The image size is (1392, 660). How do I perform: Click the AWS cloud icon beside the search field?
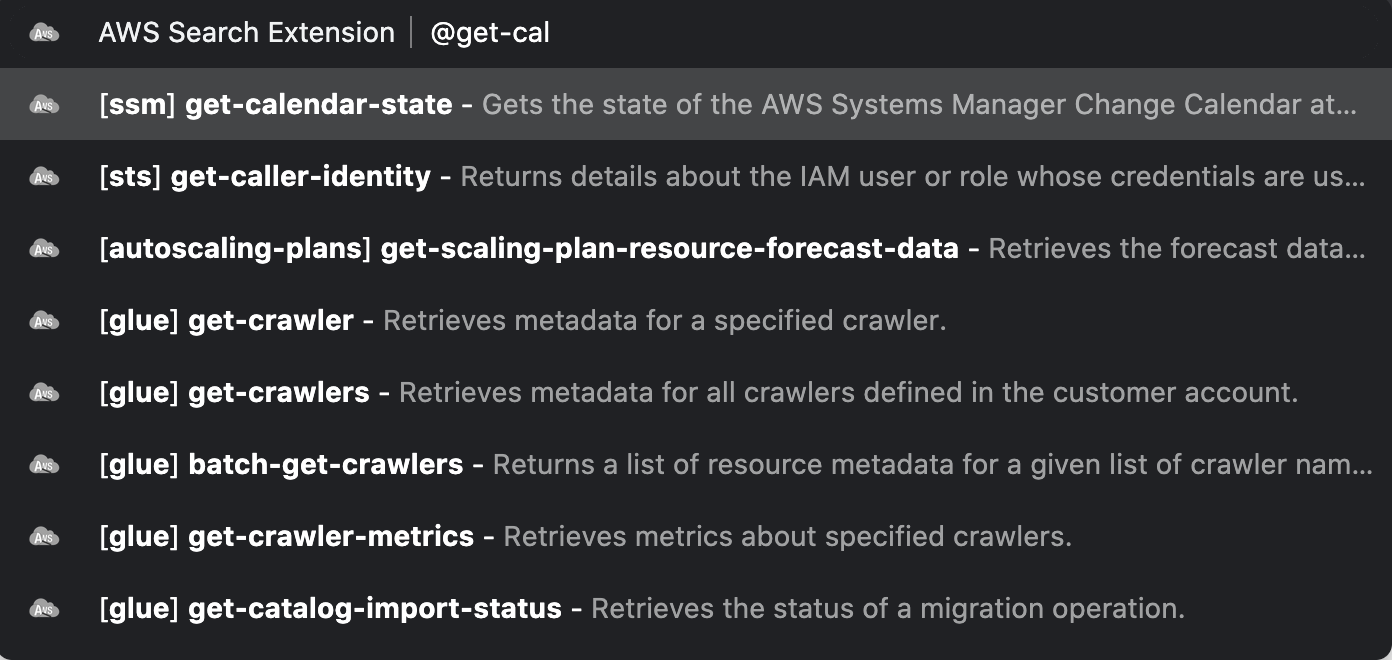tap(44, 33)
